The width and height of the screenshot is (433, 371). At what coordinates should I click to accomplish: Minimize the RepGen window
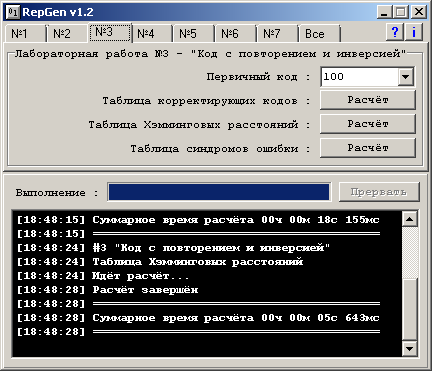[384, 12]
